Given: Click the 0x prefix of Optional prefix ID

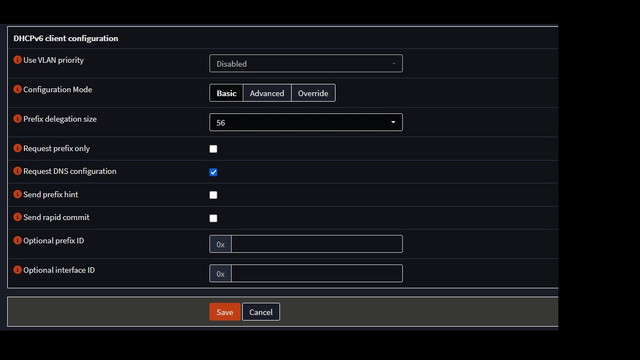Looking at the screenshot, I should point(220,244).
